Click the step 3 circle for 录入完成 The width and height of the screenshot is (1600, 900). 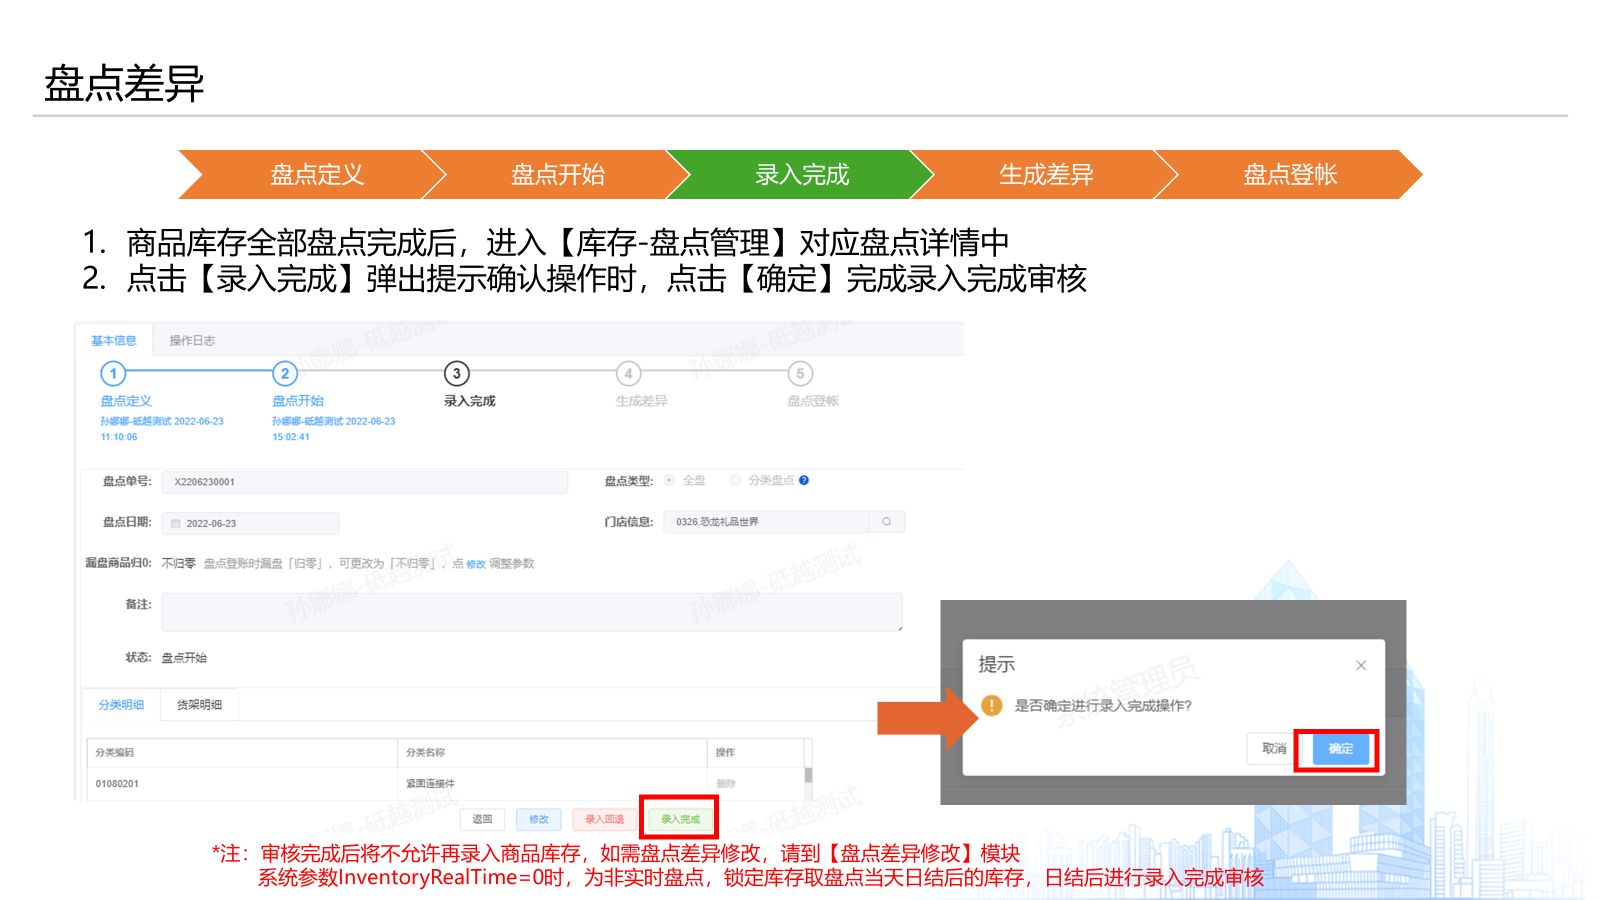click(457, 374)
